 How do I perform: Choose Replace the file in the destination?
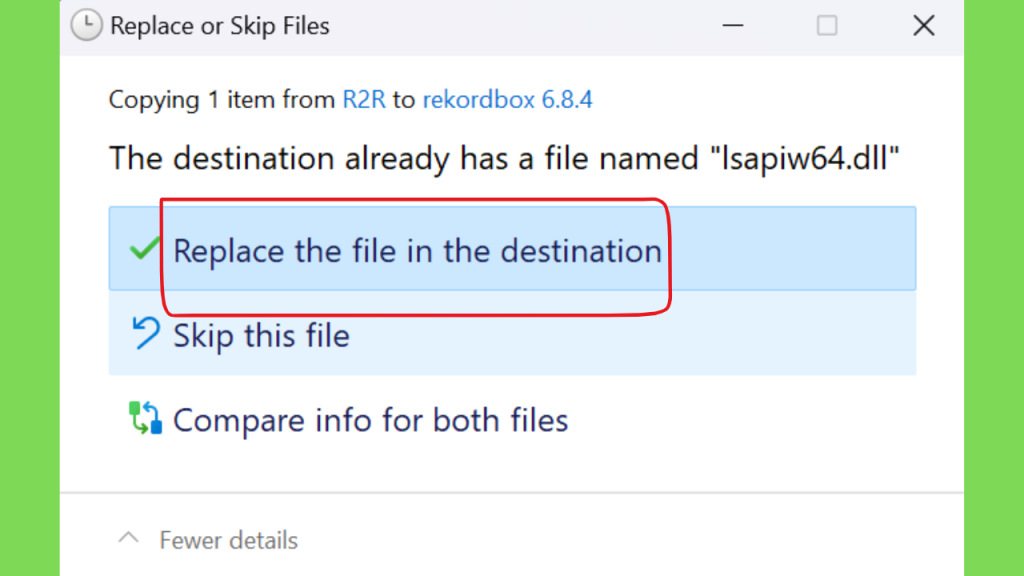pos(512,249)
